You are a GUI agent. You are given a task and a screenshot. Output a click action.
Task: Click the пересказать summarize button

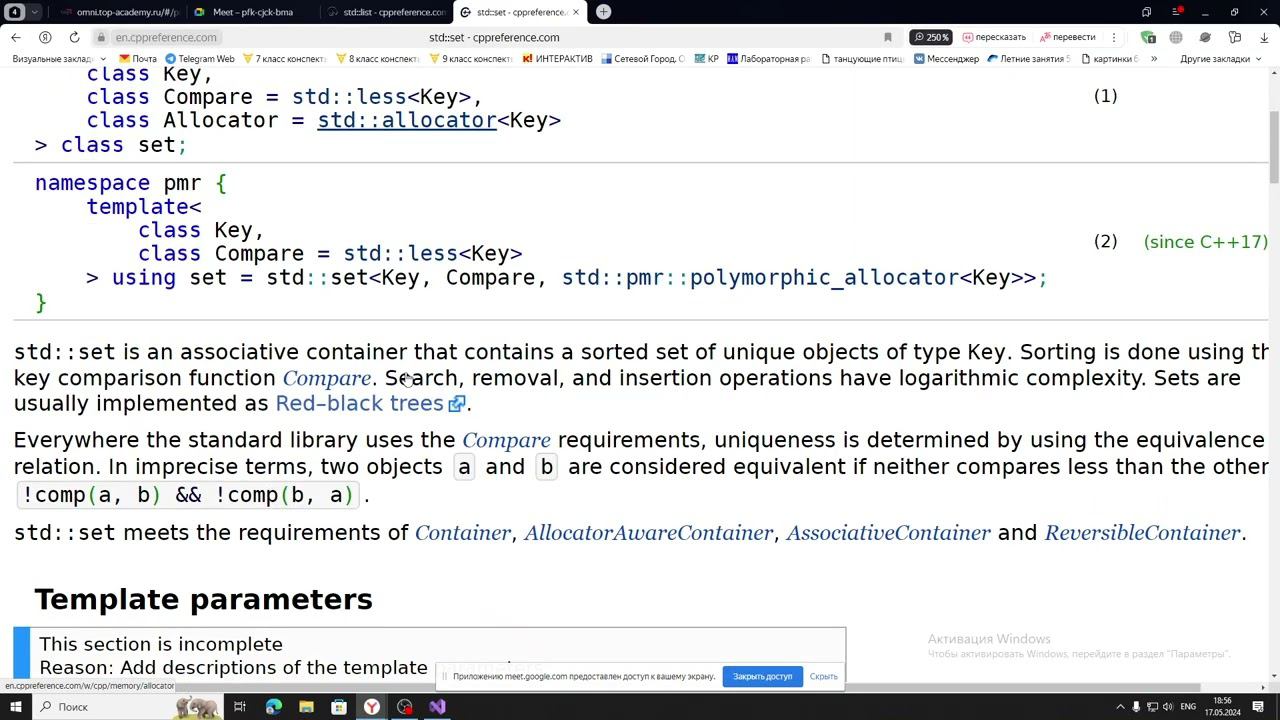994,37
